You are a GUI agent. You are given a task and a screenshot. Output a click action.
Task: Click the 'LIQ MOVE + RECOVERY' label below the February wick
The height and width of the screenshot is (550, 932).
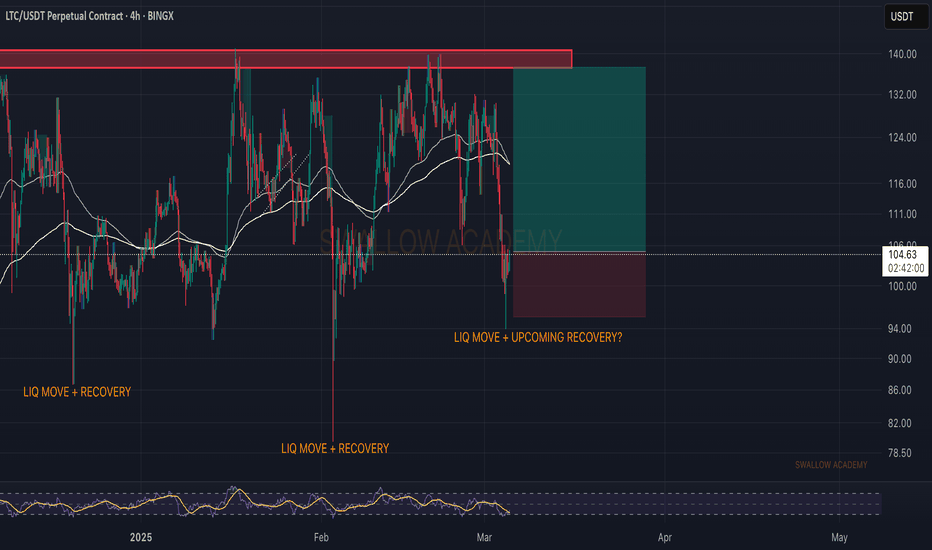coord(335,448)
